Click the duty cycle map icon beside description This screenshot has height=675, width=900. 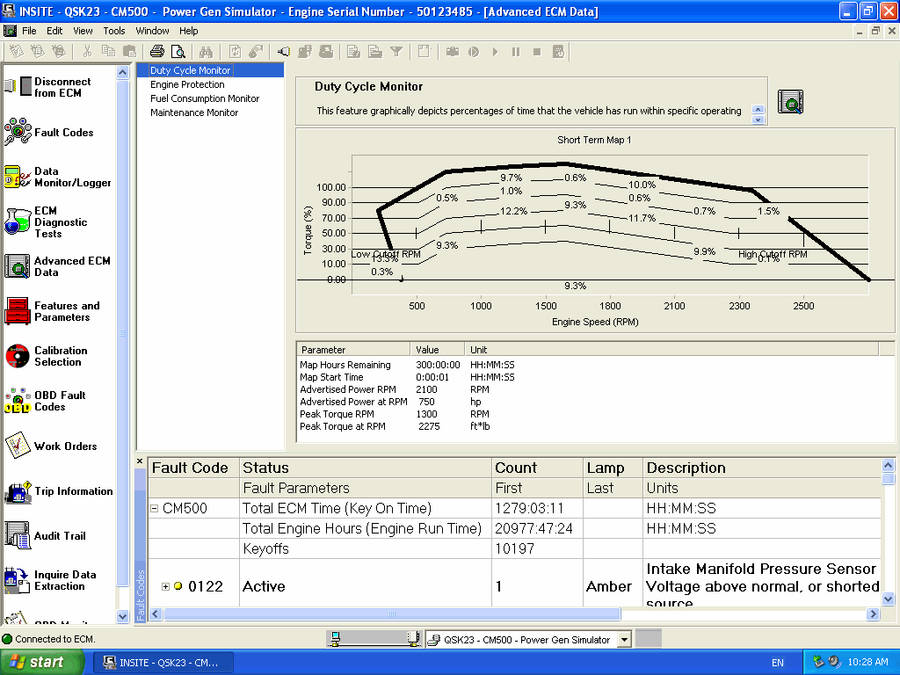790,101
